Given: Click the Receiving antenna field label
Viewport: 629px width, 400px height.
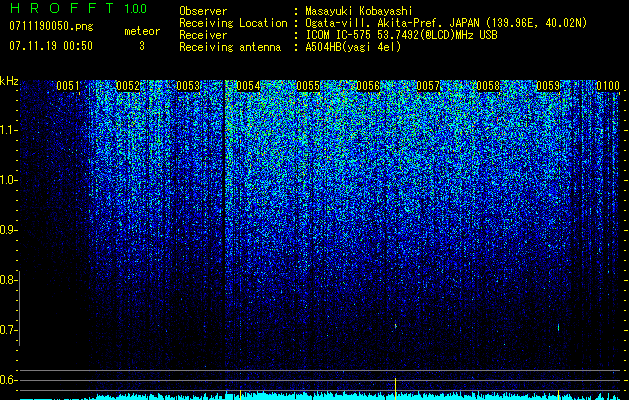Looking at the screenshot, I should [230, 47].
